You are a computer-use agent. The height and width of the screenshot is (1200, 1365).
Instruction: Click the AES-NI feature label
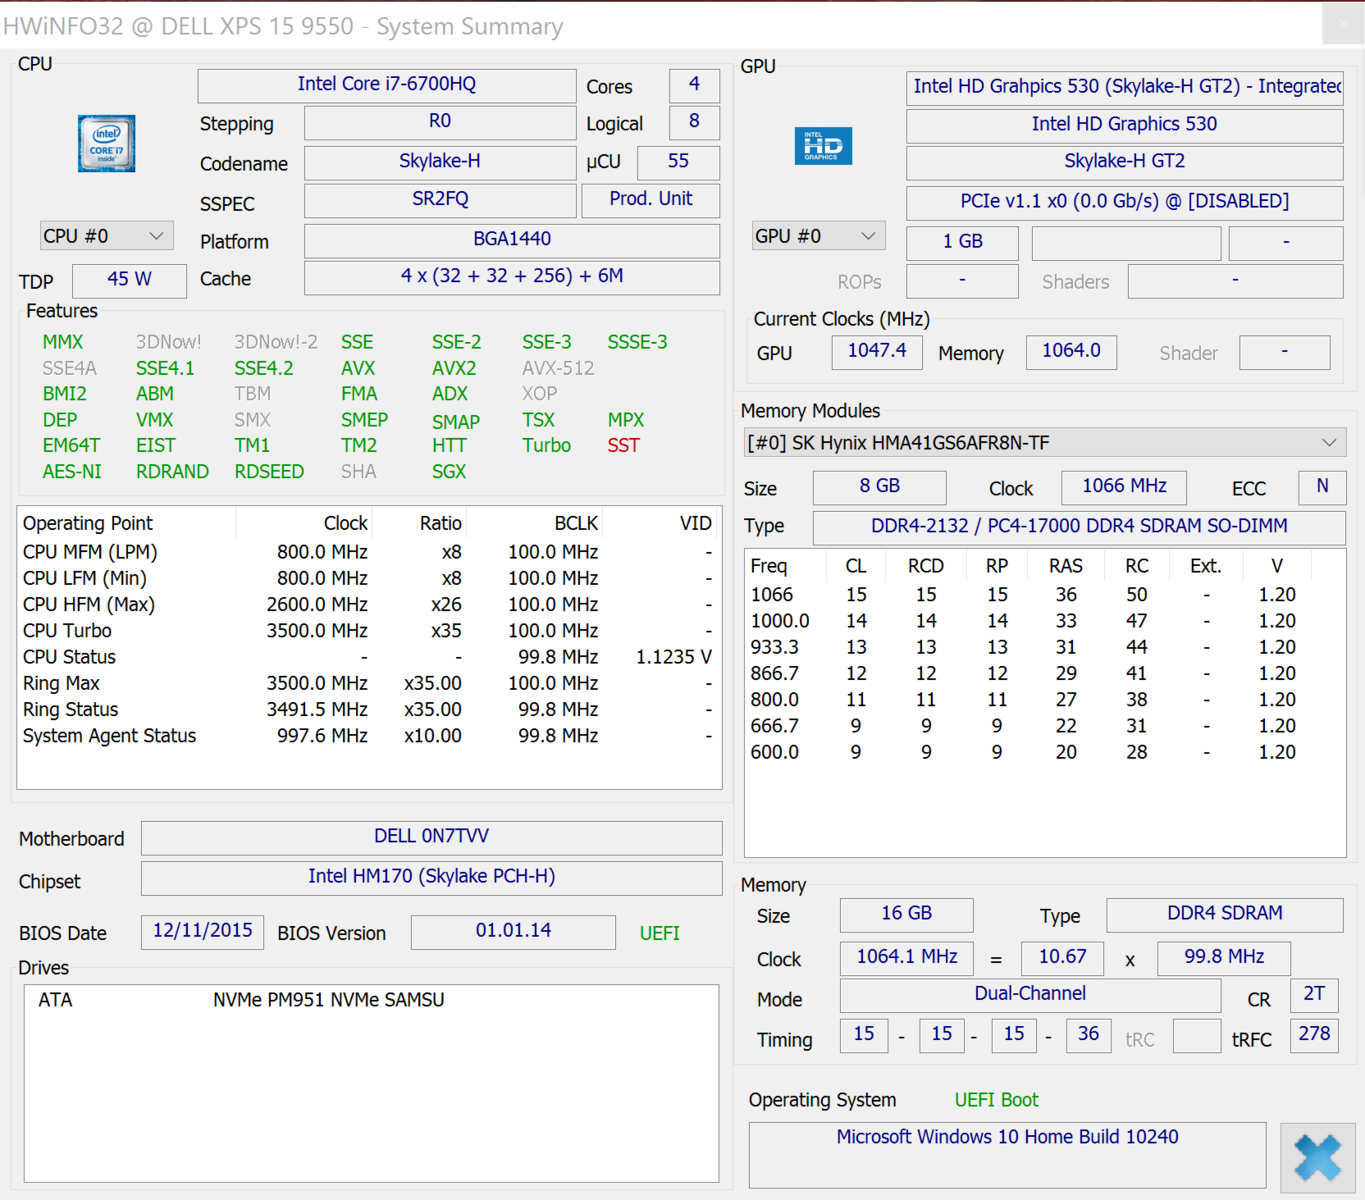pos(72,472)
